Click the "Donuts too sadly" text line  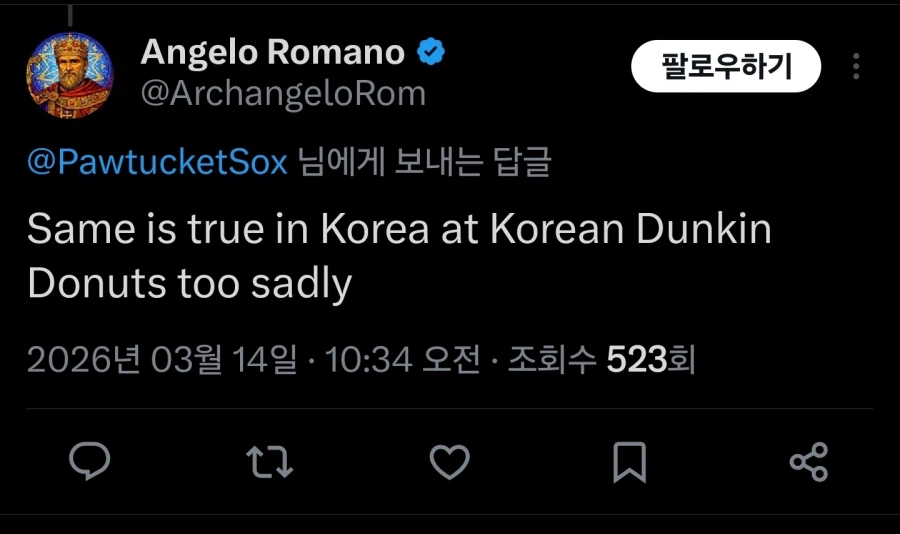(x=189, y=283)
